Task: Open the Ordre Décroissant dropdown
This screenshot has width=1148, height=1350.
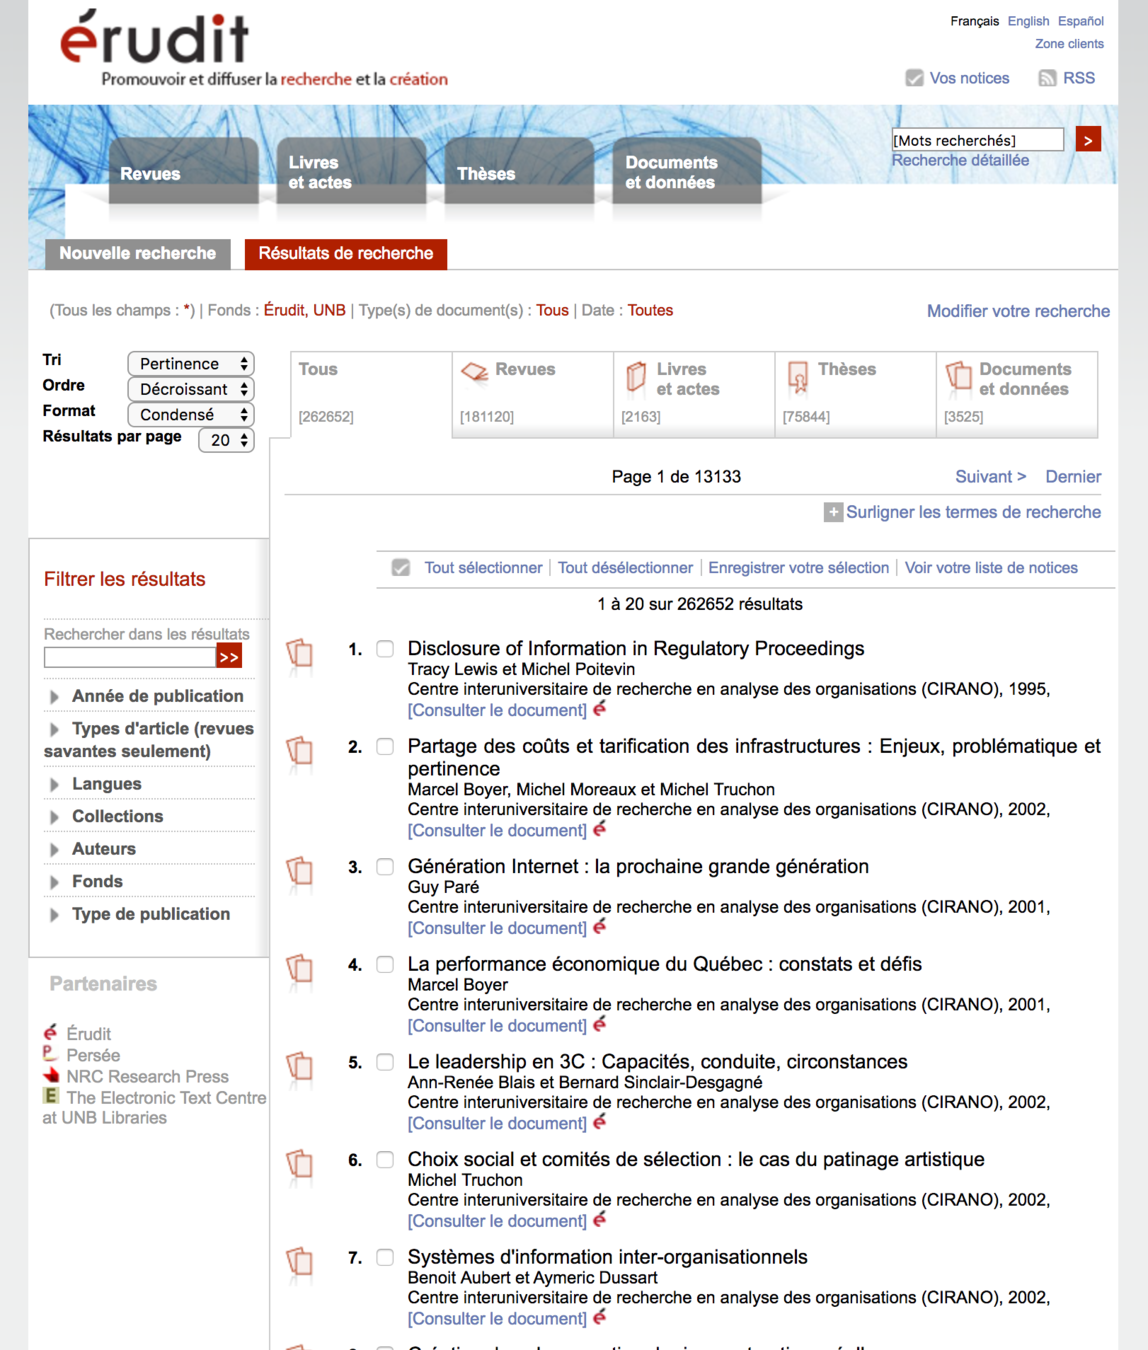Action: click(191, 389)
